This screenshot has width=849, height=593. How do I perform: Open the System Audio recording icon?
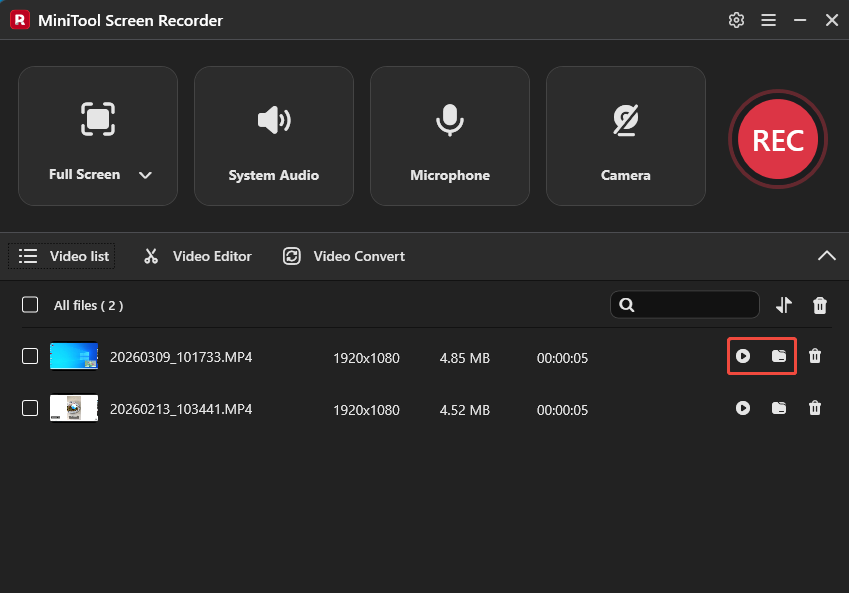click(273, 119)
